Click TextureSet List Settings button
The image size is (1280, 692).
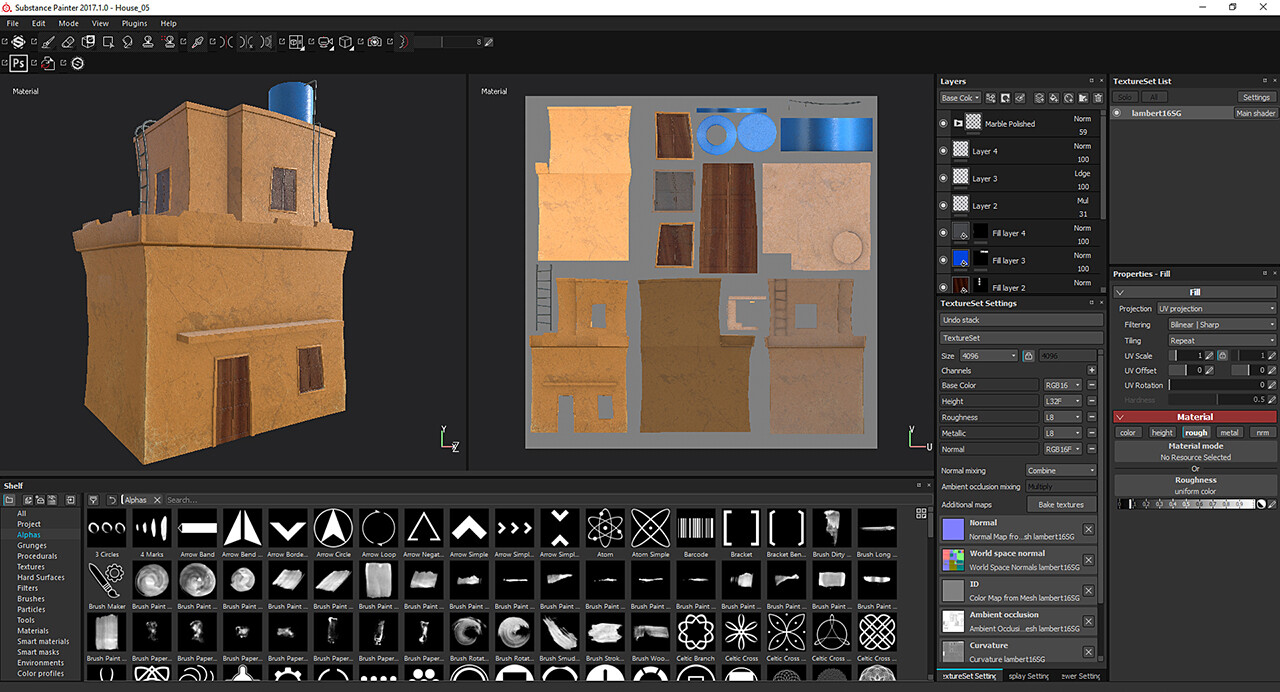[1256, 97]
